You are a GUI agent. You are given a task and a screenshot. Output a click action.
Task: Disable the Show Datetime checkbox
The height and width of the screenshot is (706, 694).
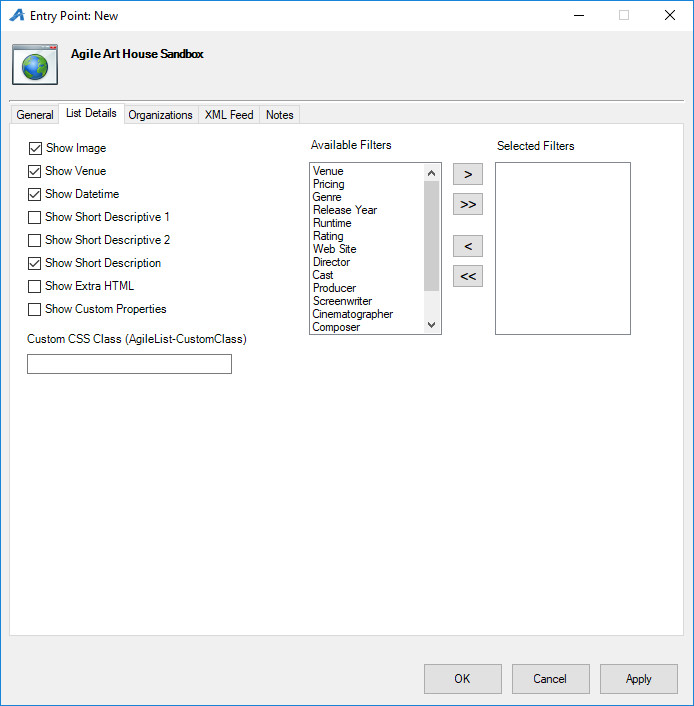(35, 194)
